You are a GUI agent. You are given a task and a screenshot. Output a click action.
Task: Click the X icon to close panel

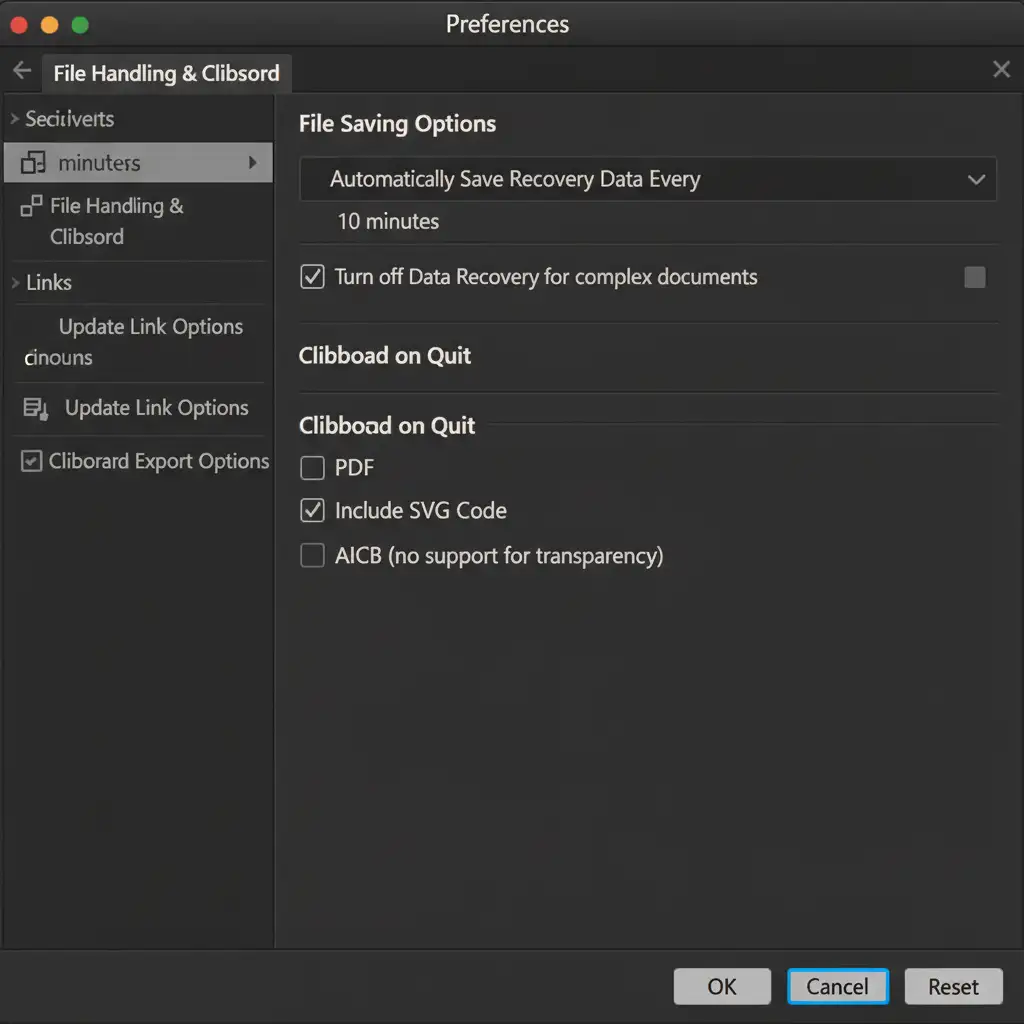coord(1001,69)
